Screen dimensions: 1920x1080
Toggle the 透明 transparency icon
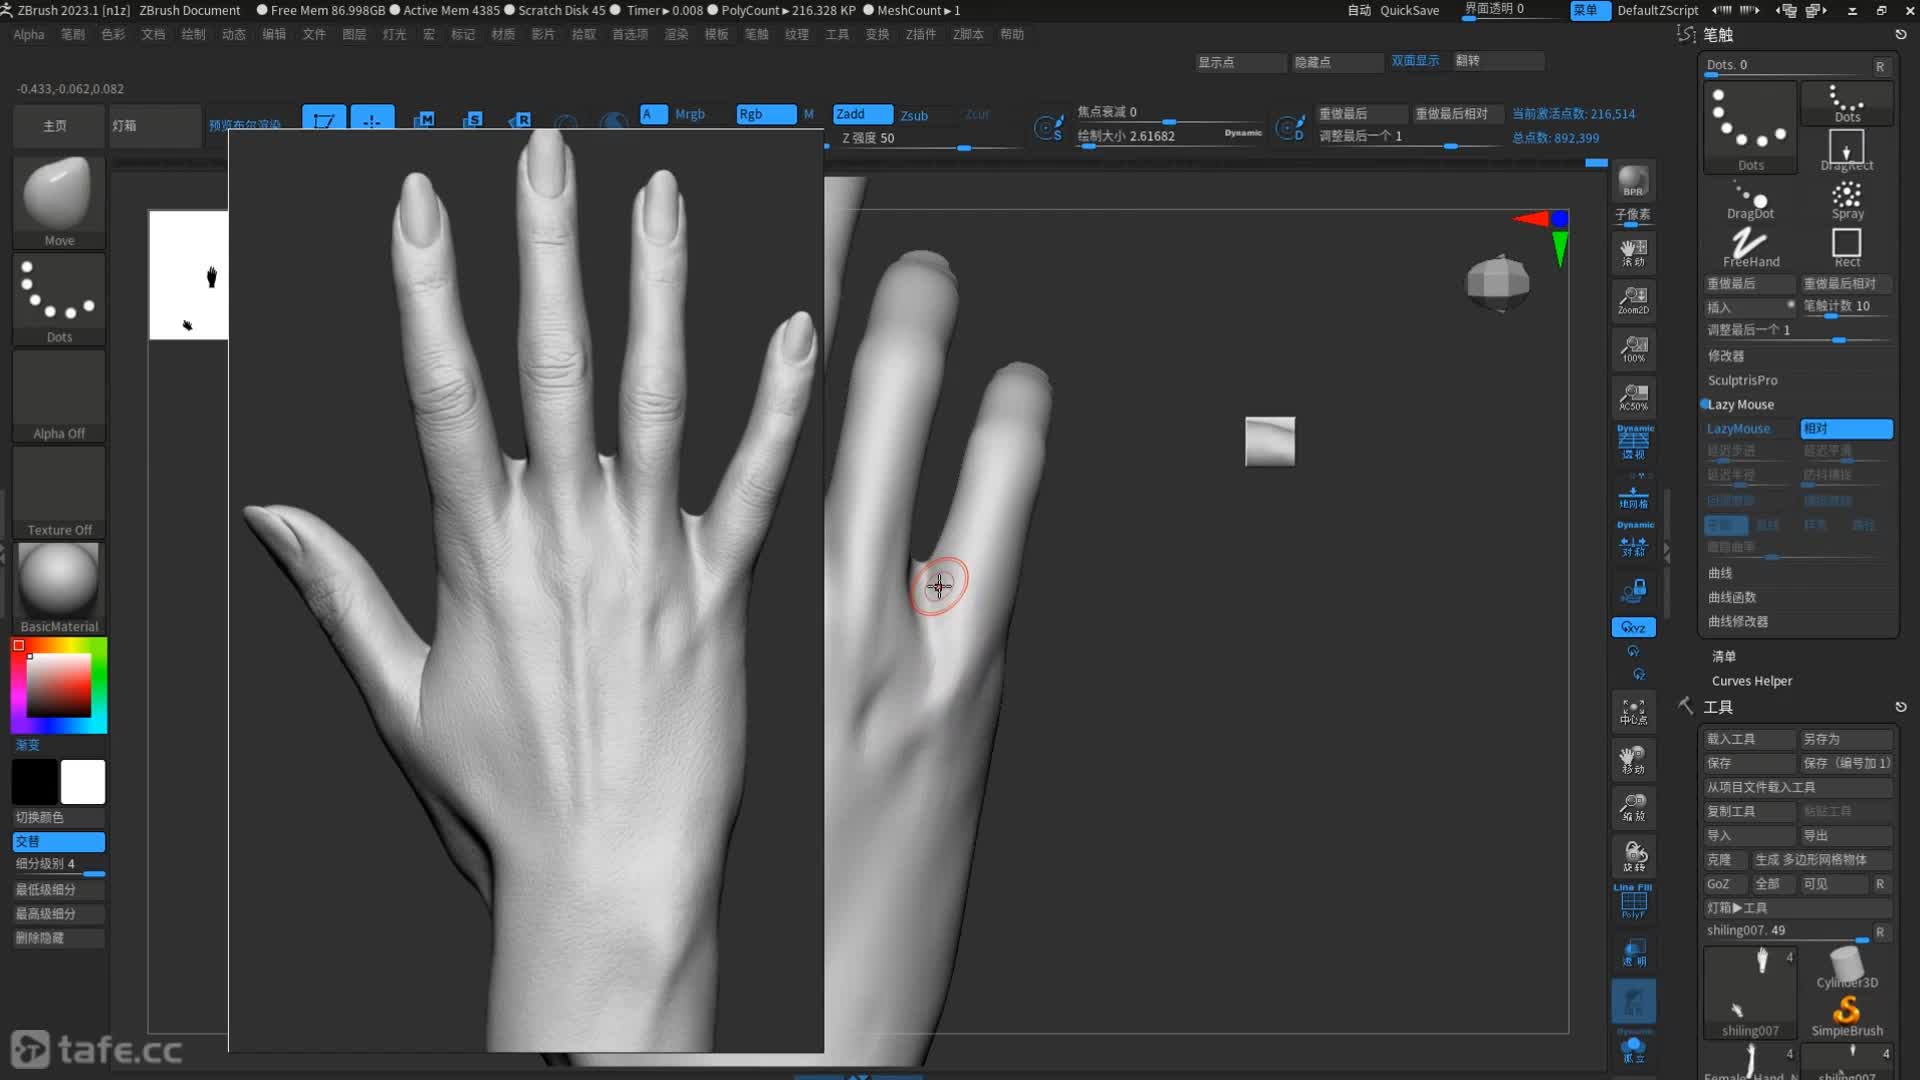point(1633,952)
